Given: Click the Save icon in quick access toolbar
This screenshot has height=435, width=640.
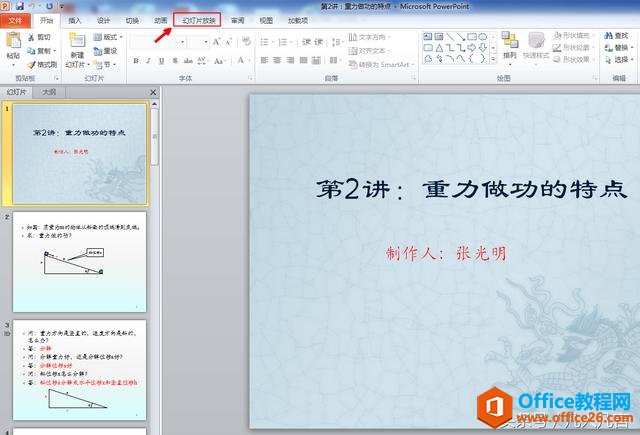Looking at the screenshot, I should (19, 6).
